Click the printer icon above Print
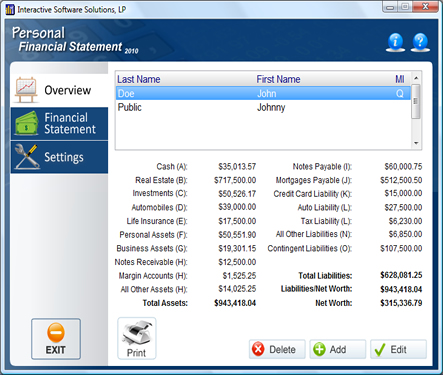Viewport: 443px width, 375px height. 137,334
